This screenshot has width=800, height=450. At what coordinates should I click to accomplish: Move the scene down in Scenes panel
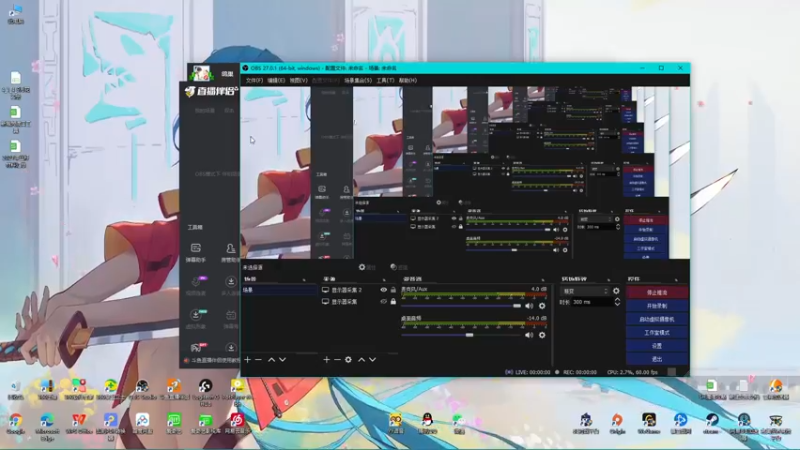(x=282, y=360)
